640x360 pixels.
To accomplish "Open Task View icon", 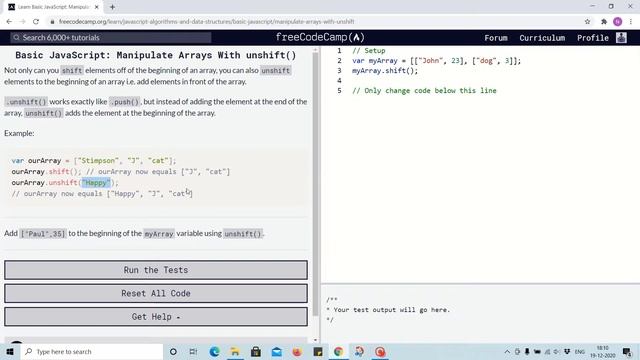I will click(x=193, y=351).
